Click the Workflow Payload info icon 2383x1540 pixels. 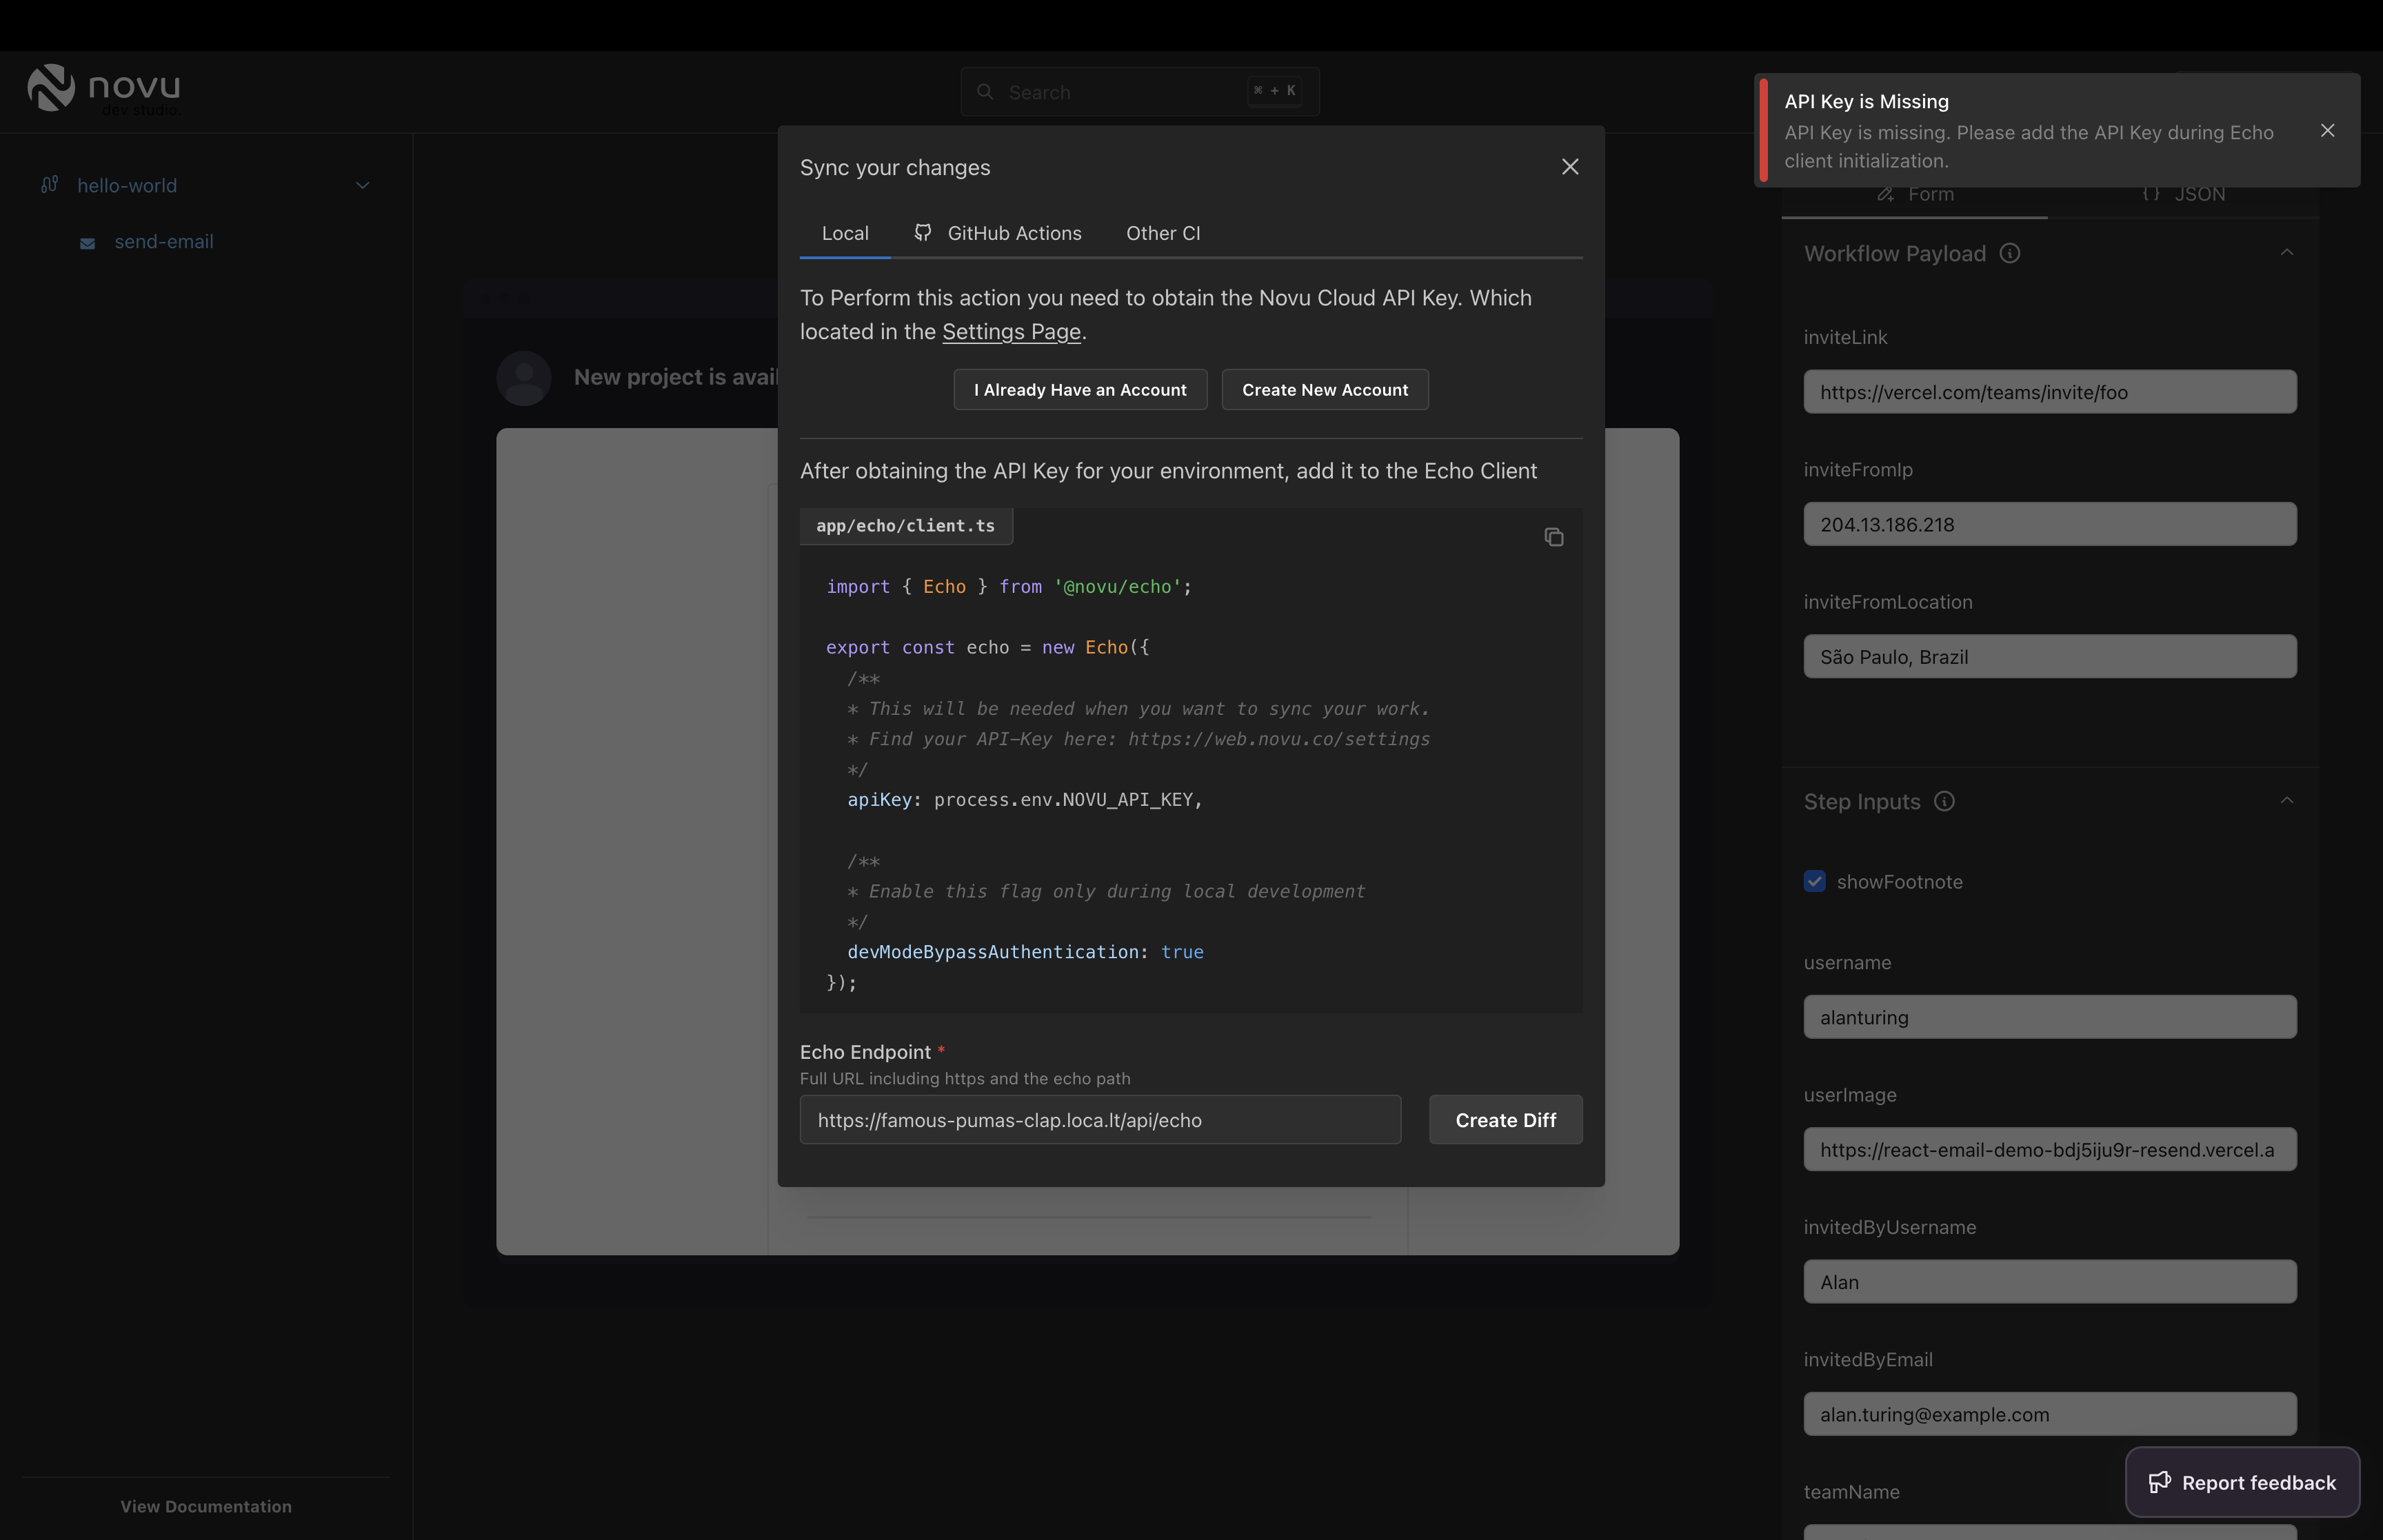(2009, 254)
